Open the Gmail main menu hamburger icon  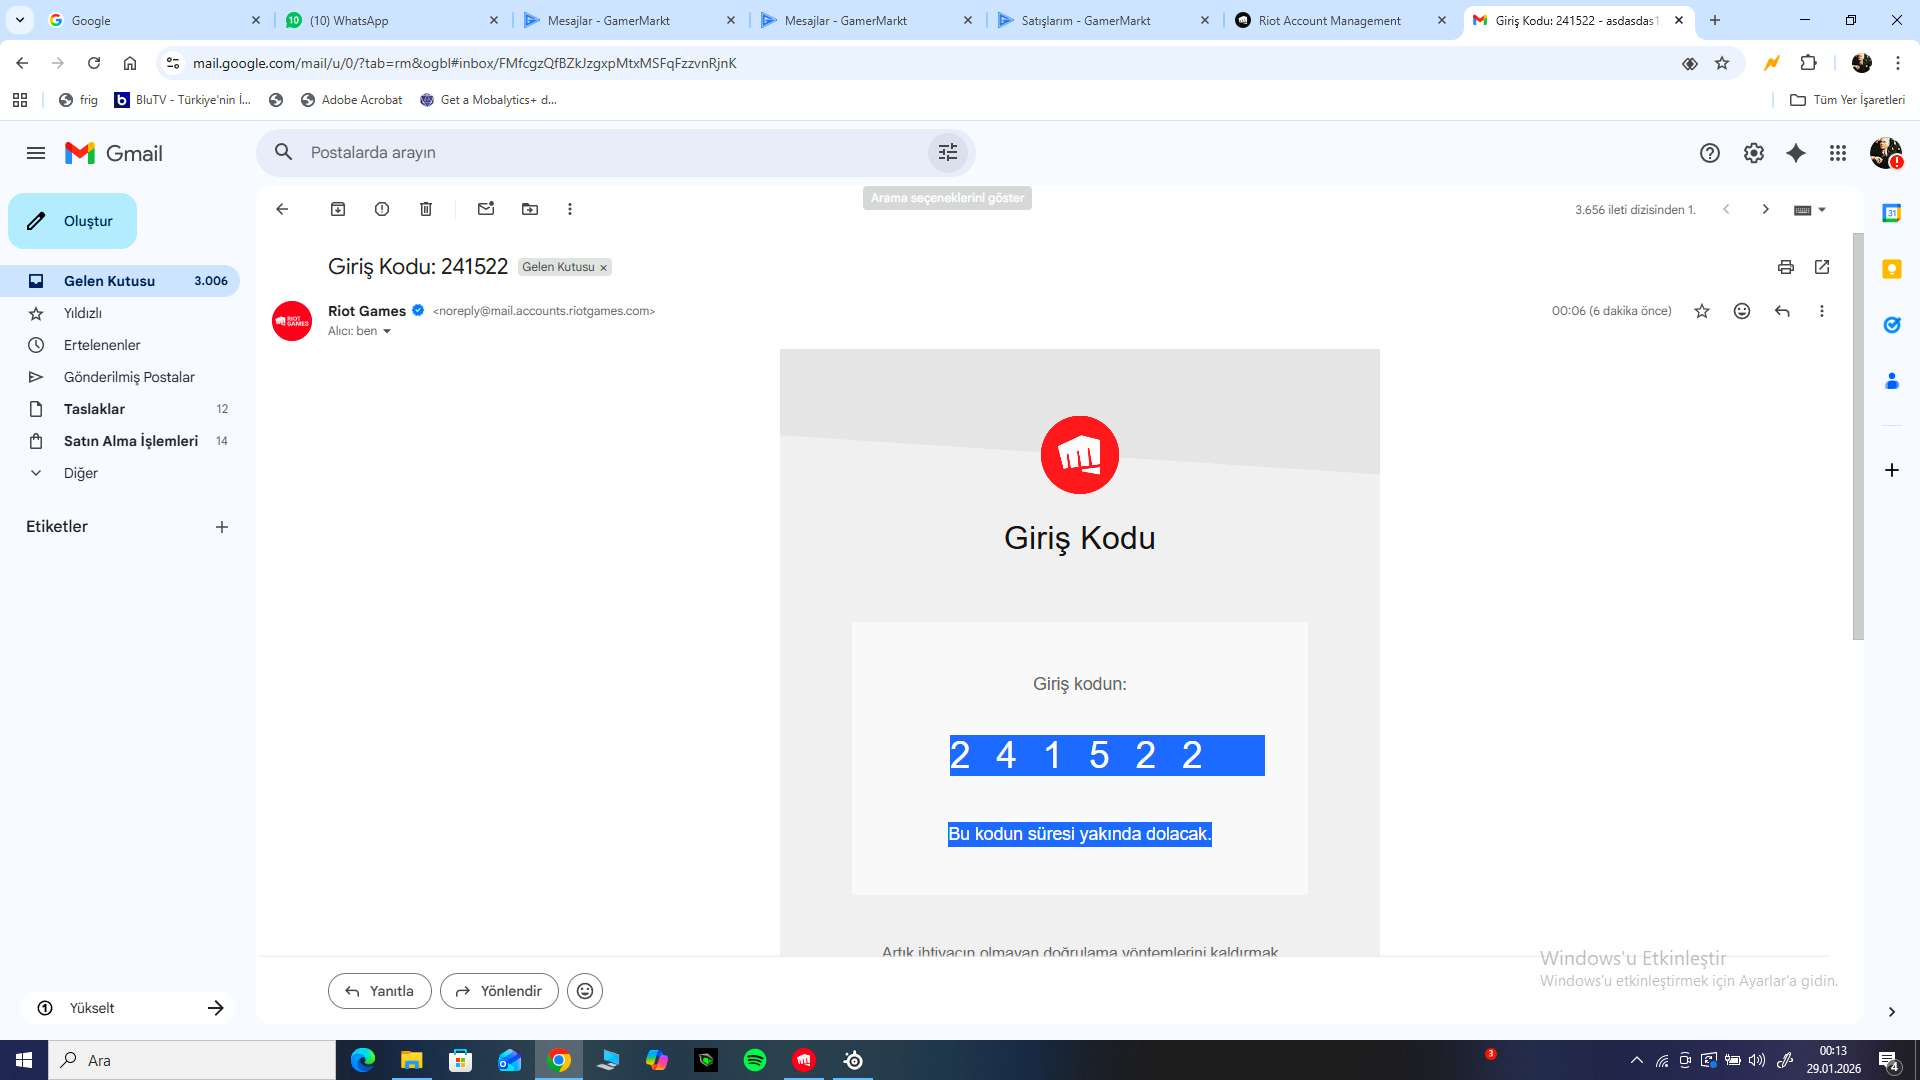36,153
